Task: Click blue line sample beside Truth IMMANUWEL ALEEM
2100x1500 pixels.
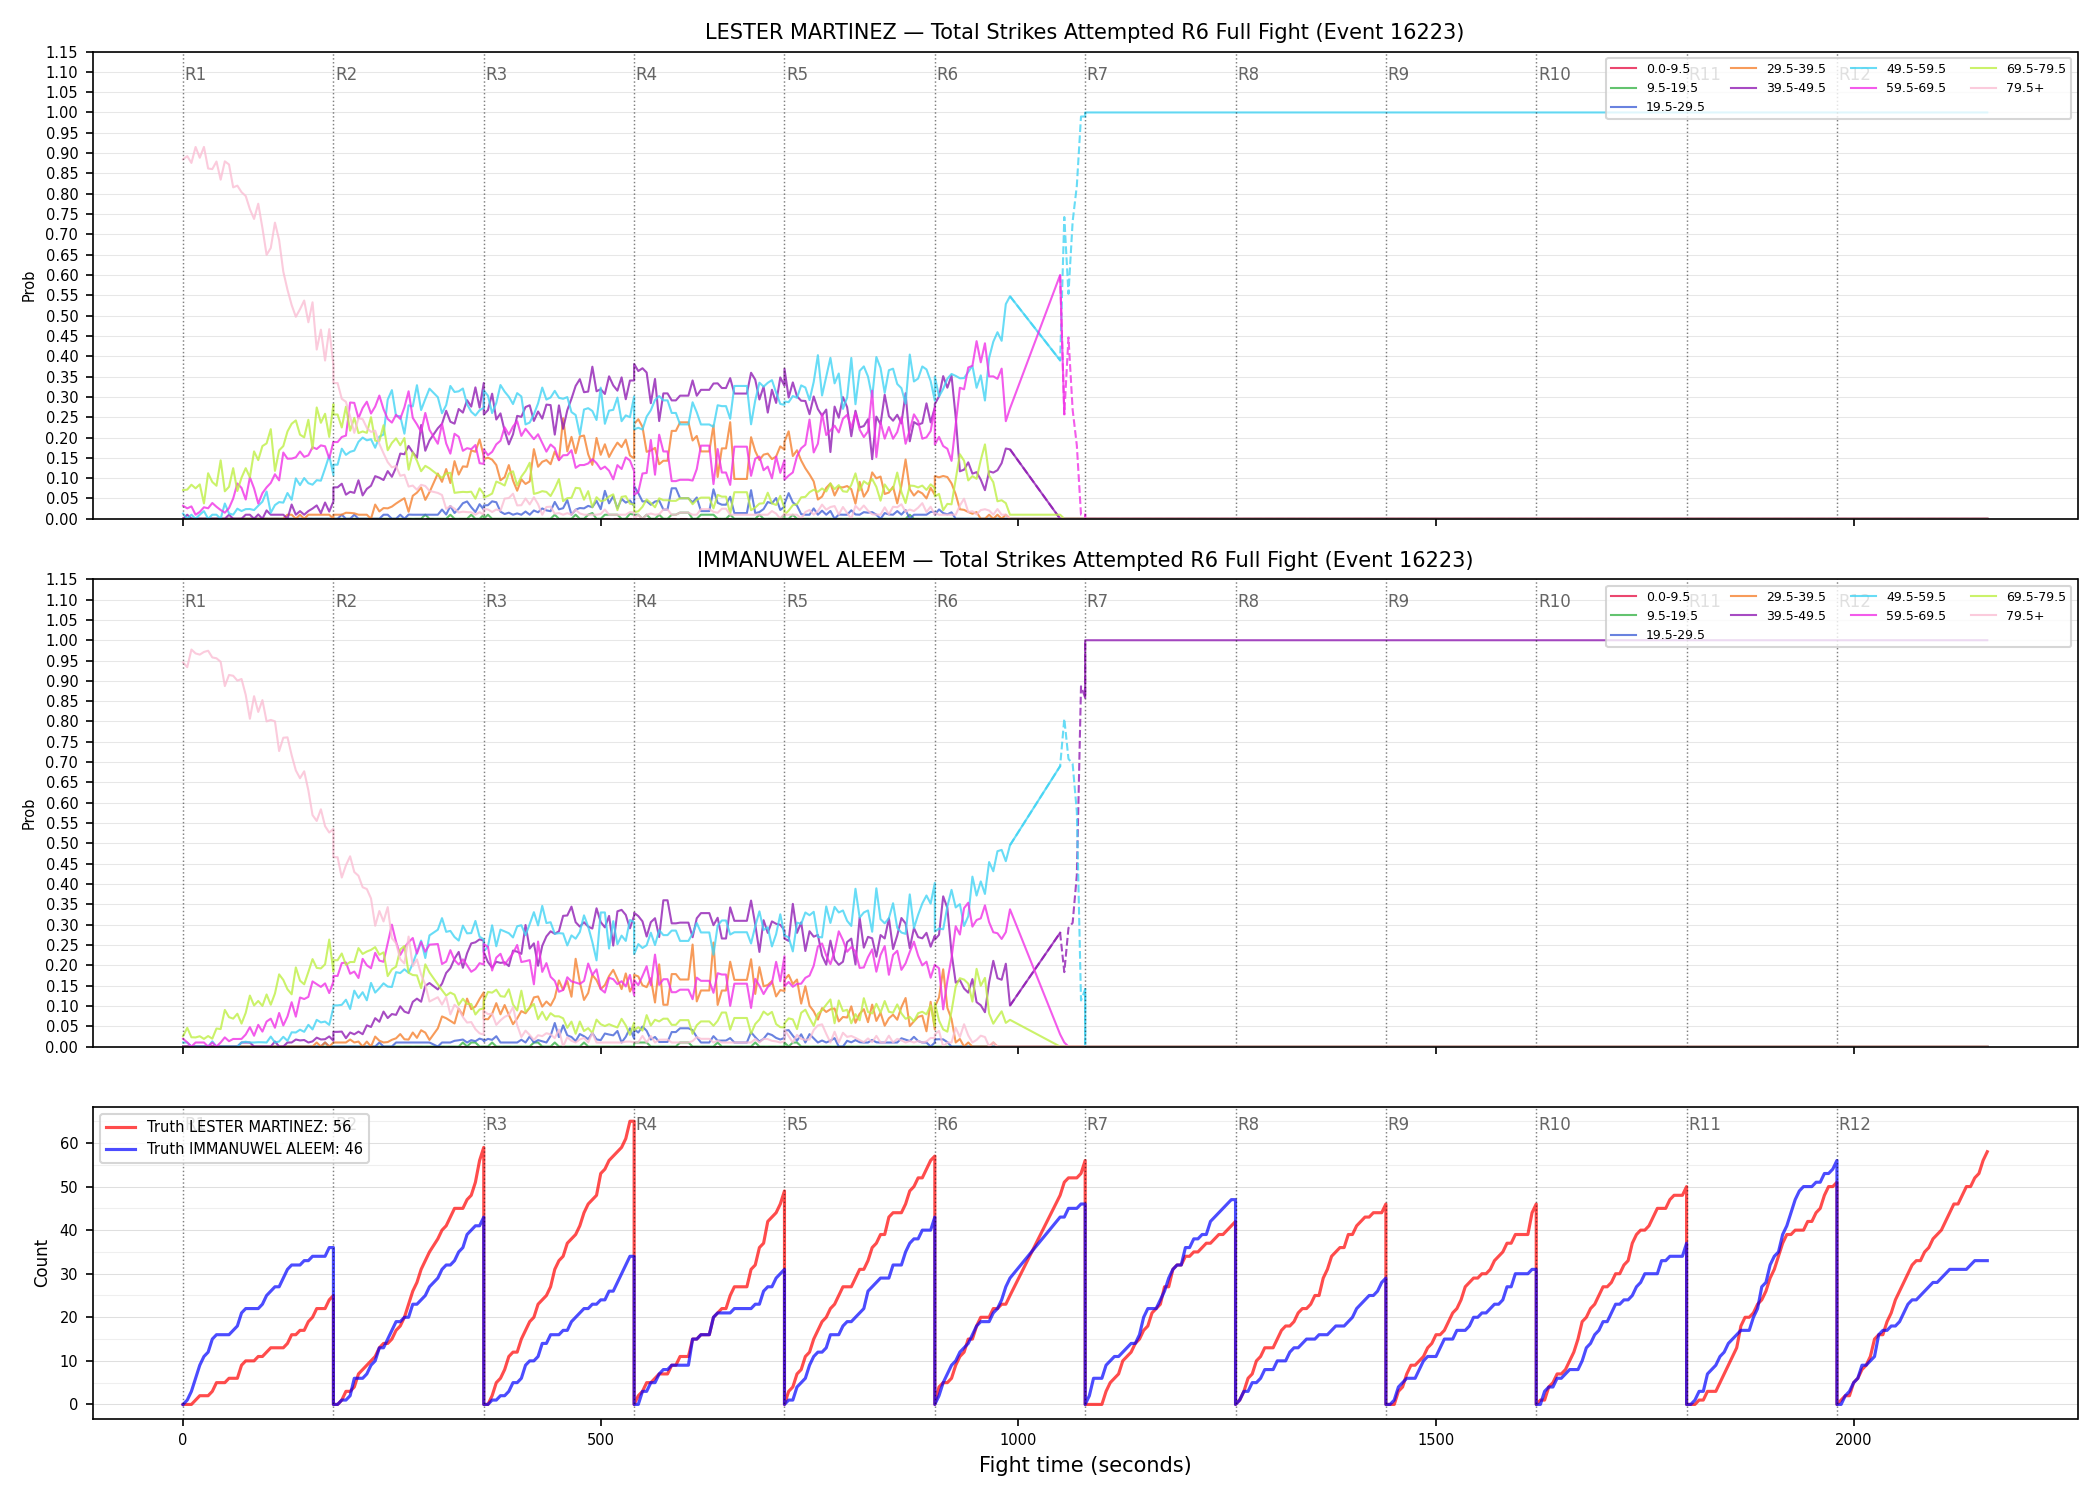Action: pos(122,1149)
